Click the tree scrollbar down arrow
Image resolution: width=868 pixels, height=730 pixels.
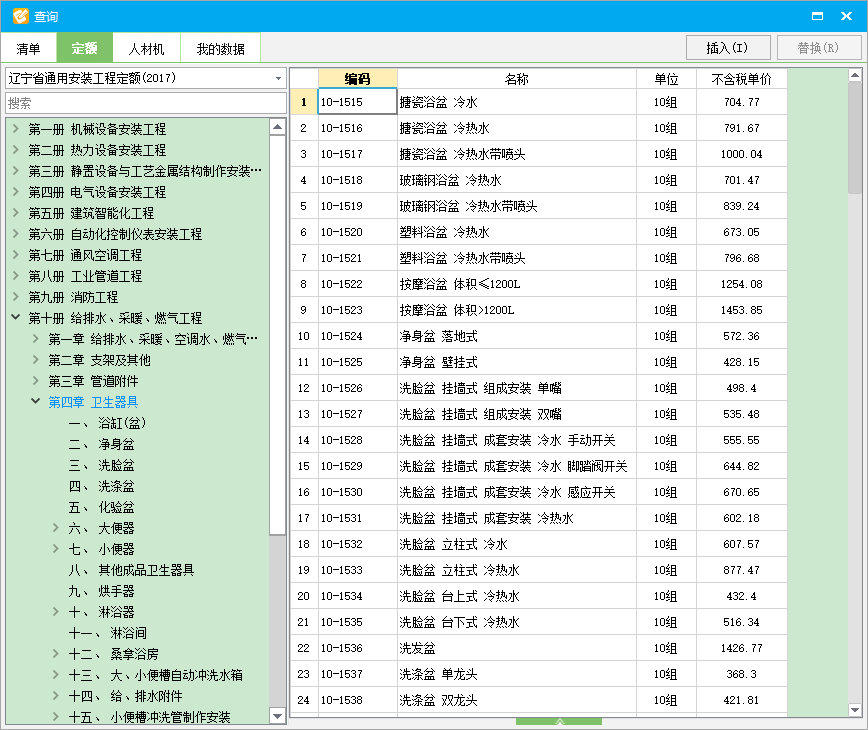click(x=277, y=715)
